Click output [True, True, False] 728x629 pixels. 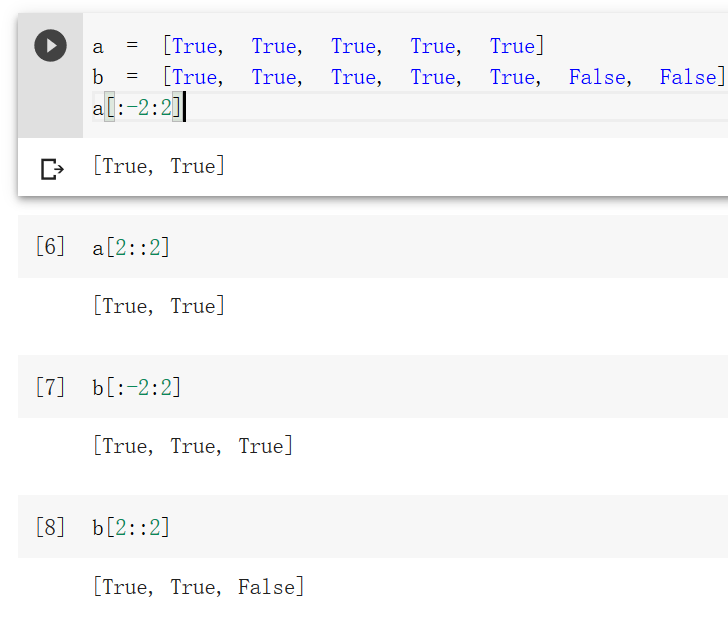point(199,587)
